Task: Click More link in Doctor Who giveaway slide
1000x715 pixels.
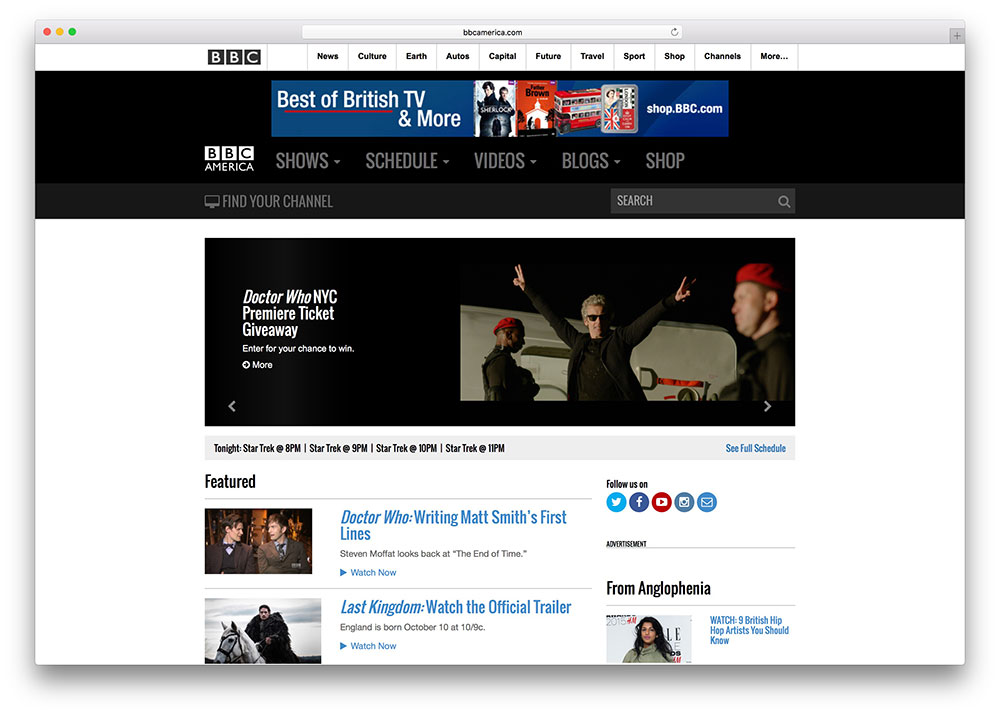Action: [262, 365]
